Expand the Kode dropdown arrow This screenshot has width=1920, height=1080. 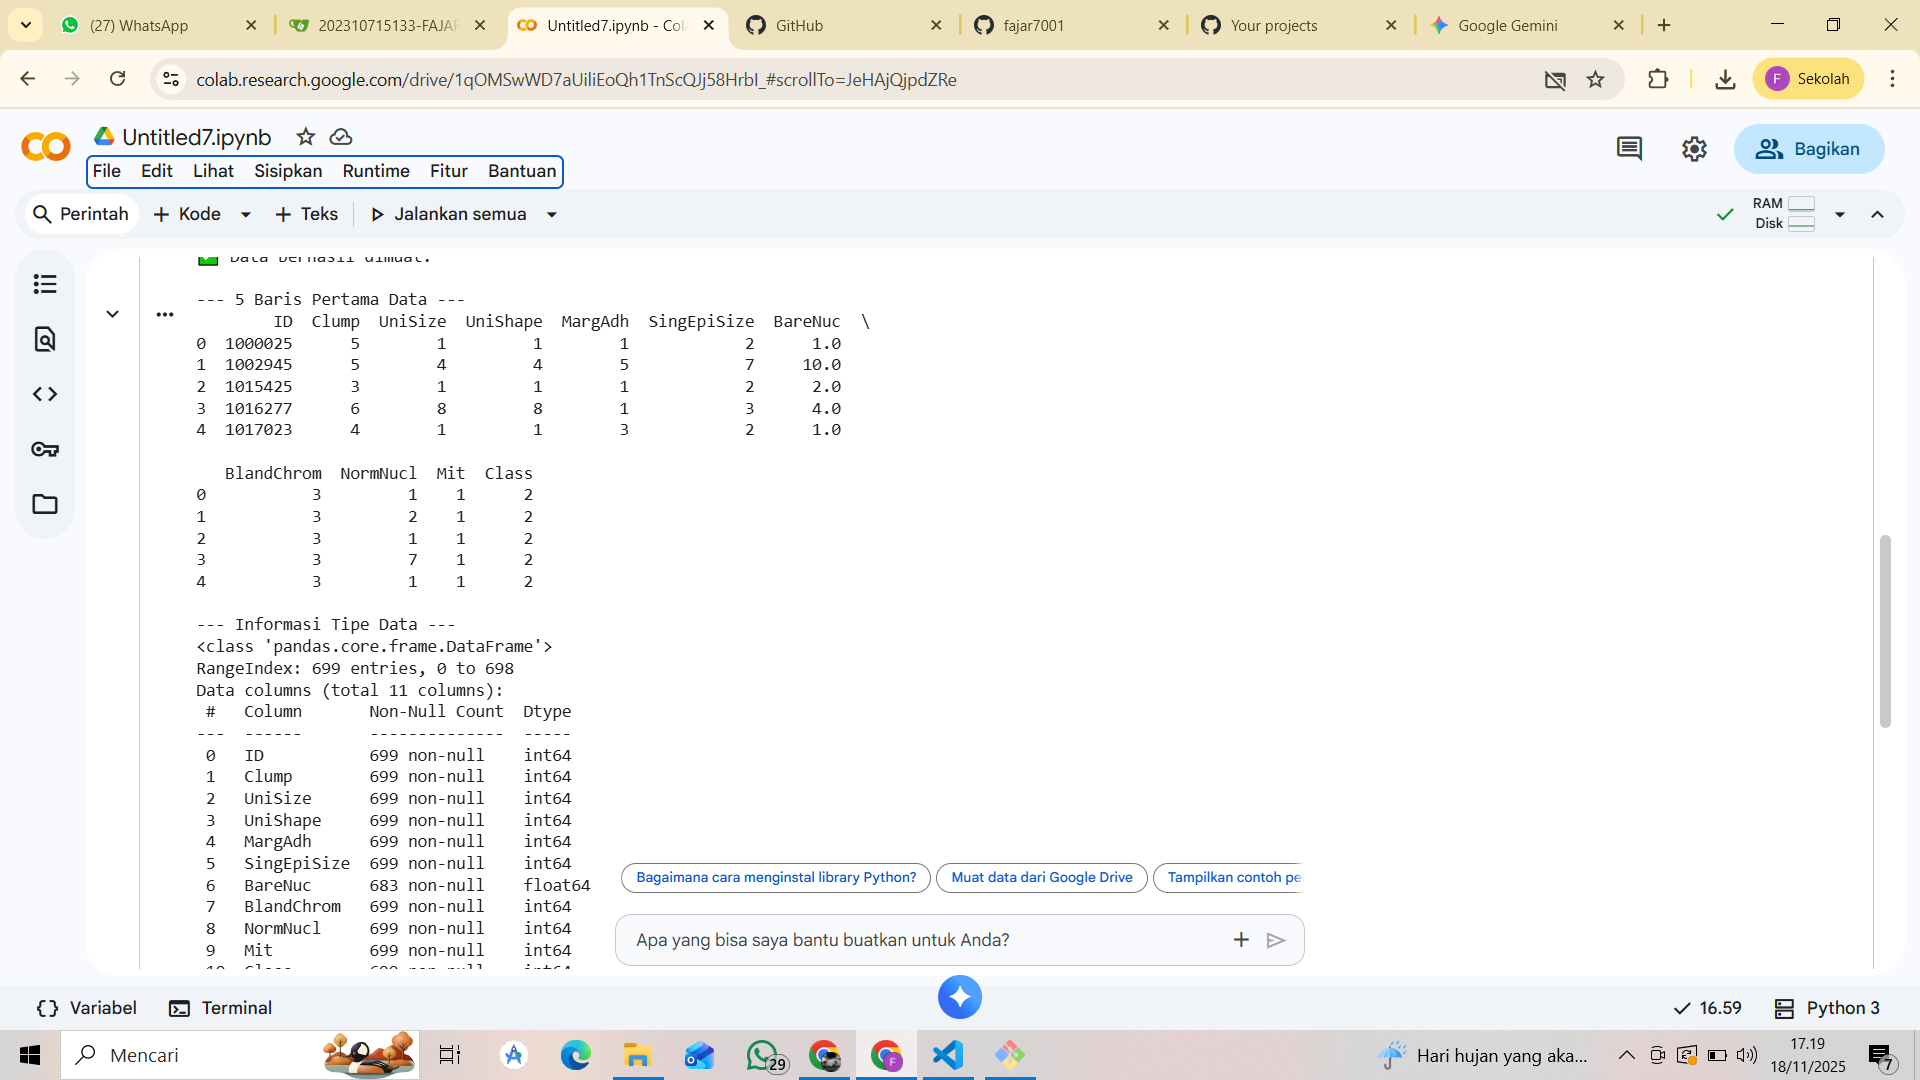(245, 215)
